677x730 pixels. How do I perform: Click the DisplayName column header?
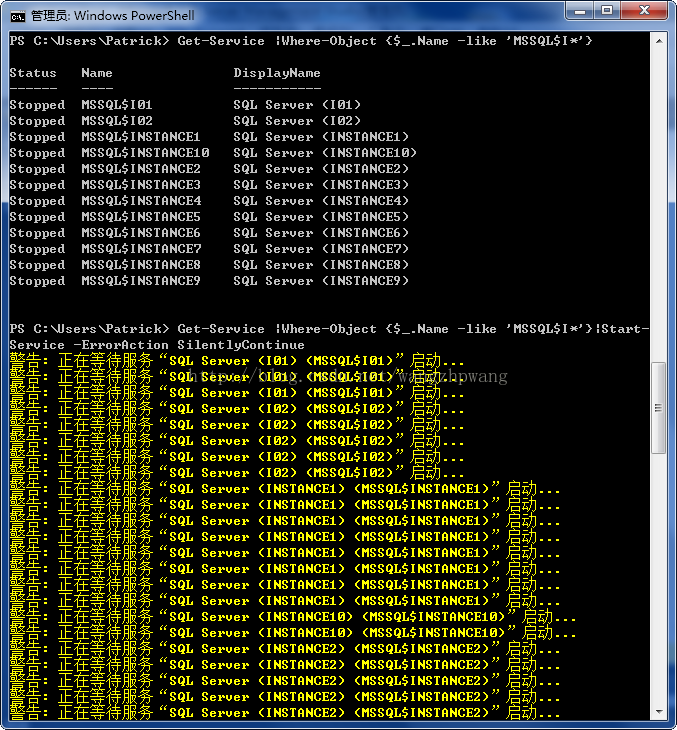click(277, 73)
